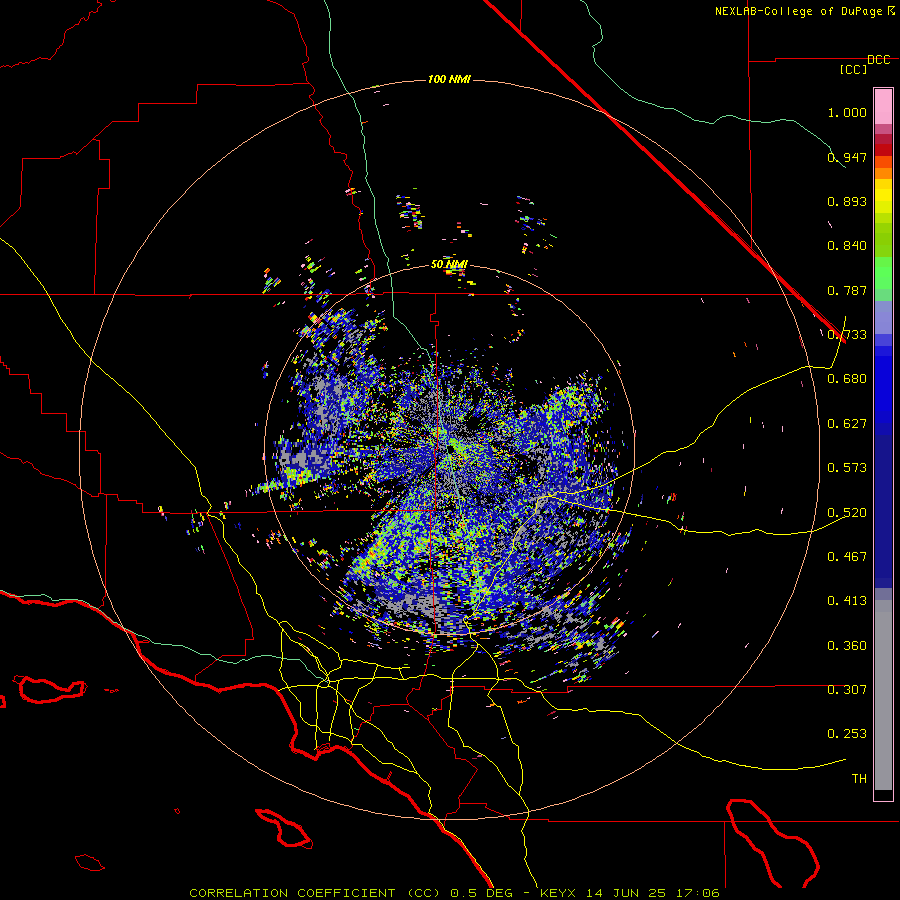The width and height of the screenshot is (900, 900).
Task: Pick the pink band atop the color scale
Action: [883, 107]
